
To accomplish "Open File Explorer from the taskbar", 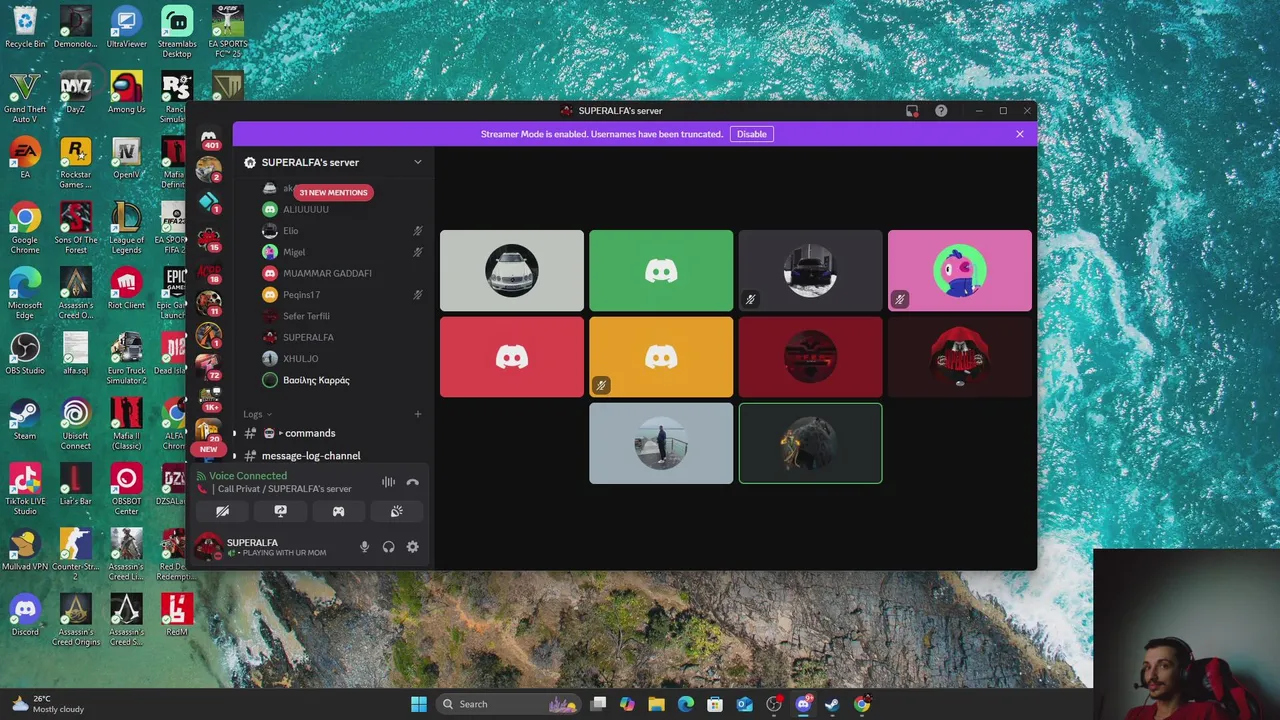I will coord(656,704).
